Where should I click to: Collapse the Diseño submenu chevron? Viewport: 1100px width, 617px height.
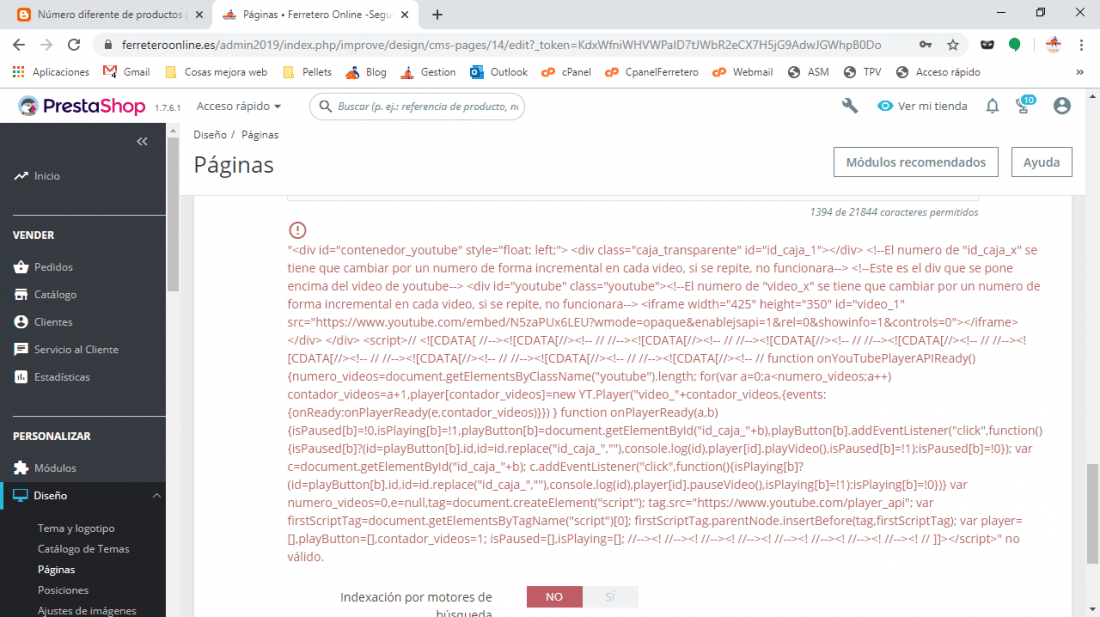coord(156,496)
